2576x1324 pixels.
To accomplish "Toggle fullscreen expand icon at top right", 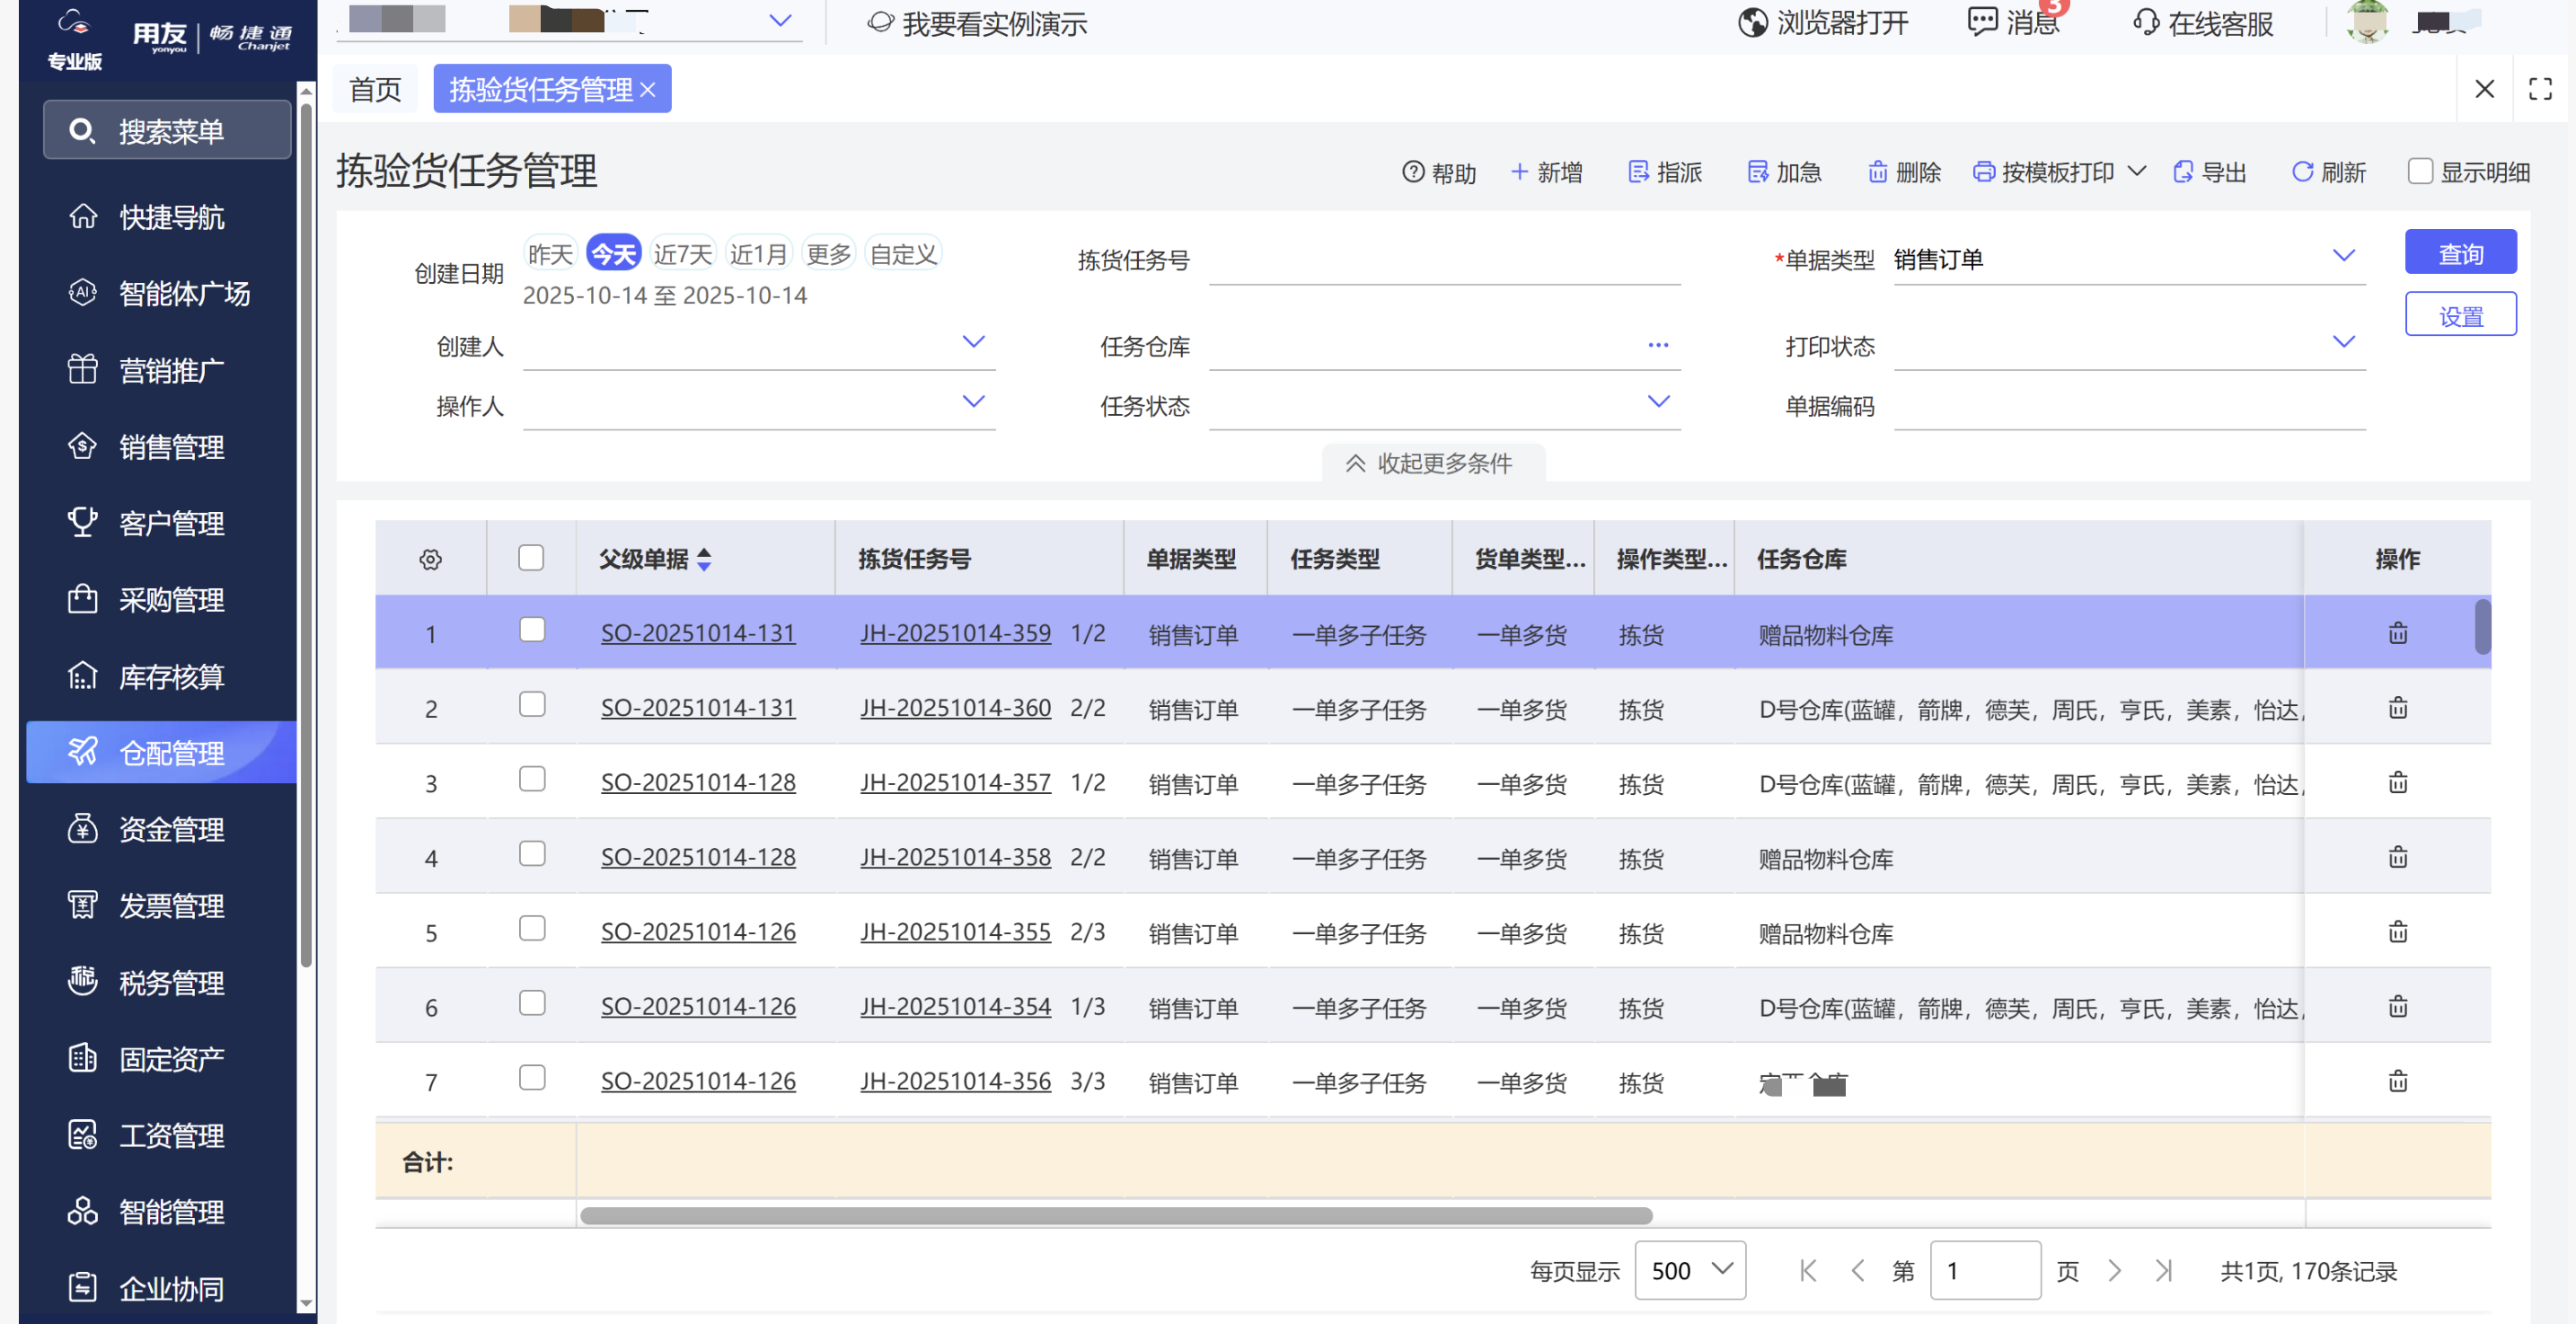I will click(2540, 89).
